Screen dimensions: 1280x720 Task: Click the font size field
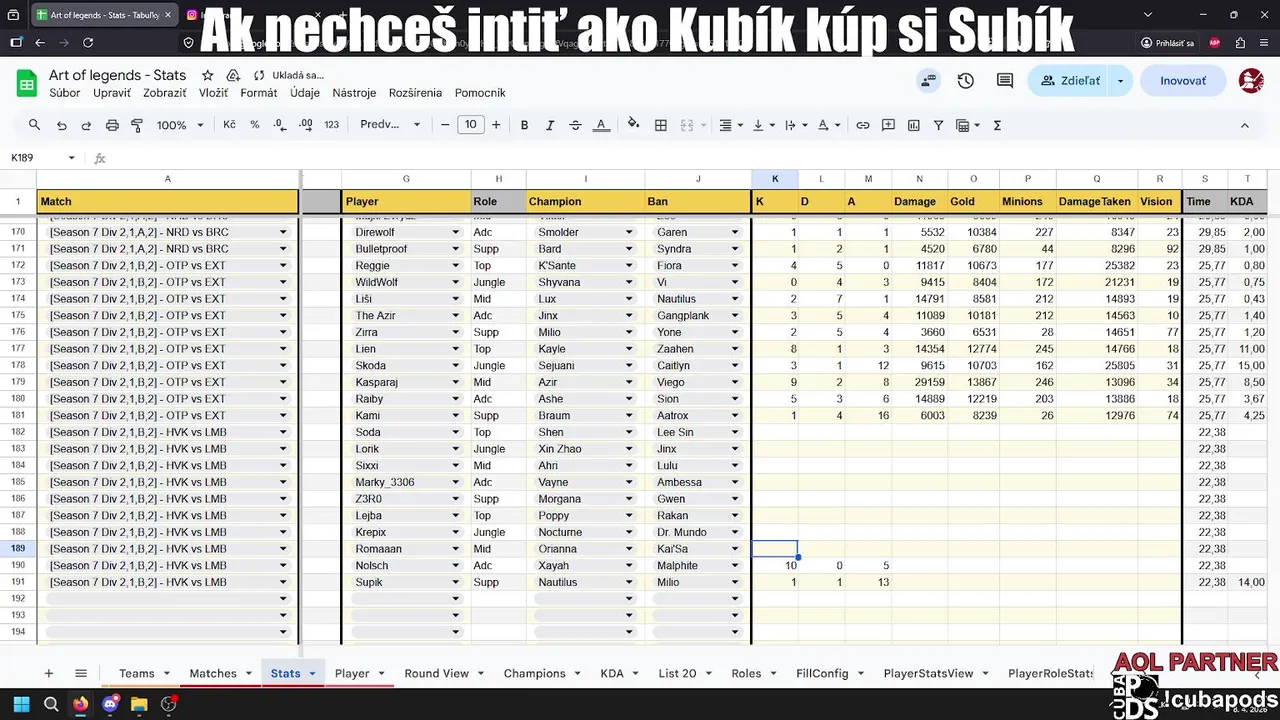coord(470,125)
